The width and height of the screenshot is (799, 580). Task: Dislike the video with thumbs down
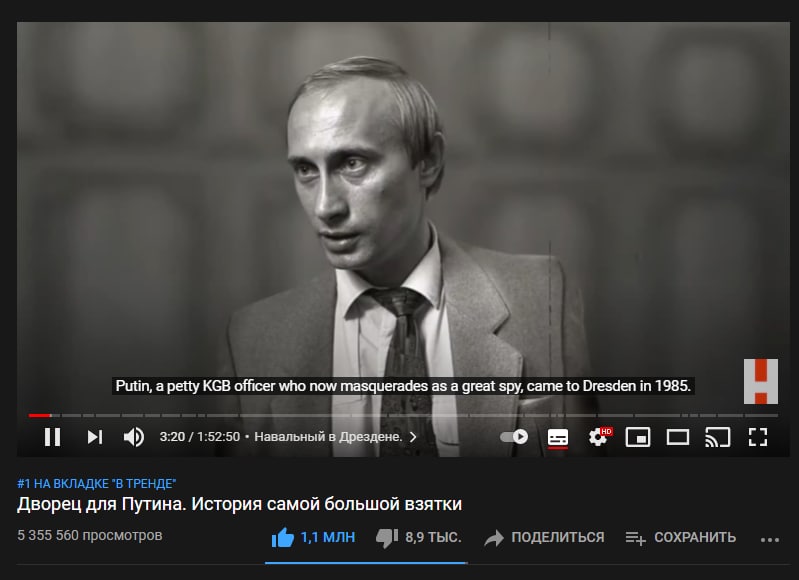click(418, 537)
